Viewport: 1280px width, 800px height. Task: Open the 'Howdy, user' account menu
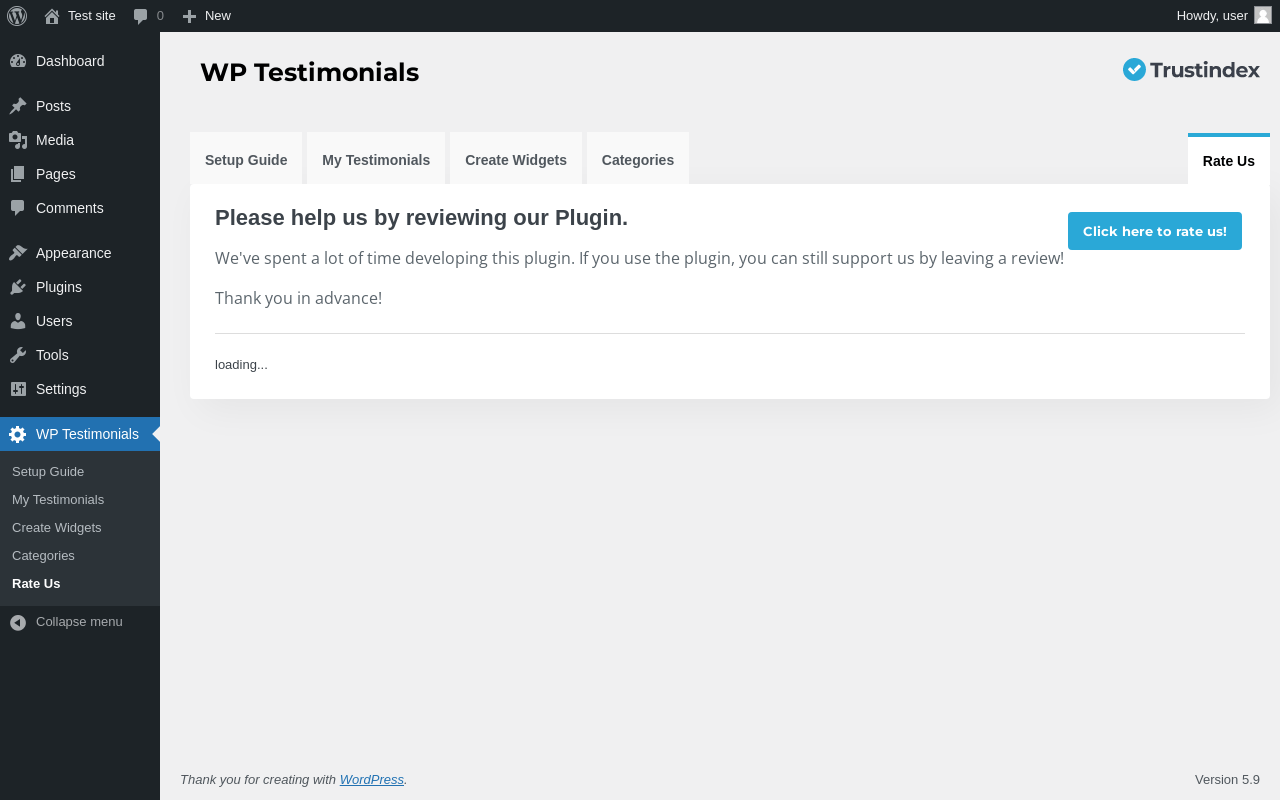pyautogui.click(x=1224, y=16)
